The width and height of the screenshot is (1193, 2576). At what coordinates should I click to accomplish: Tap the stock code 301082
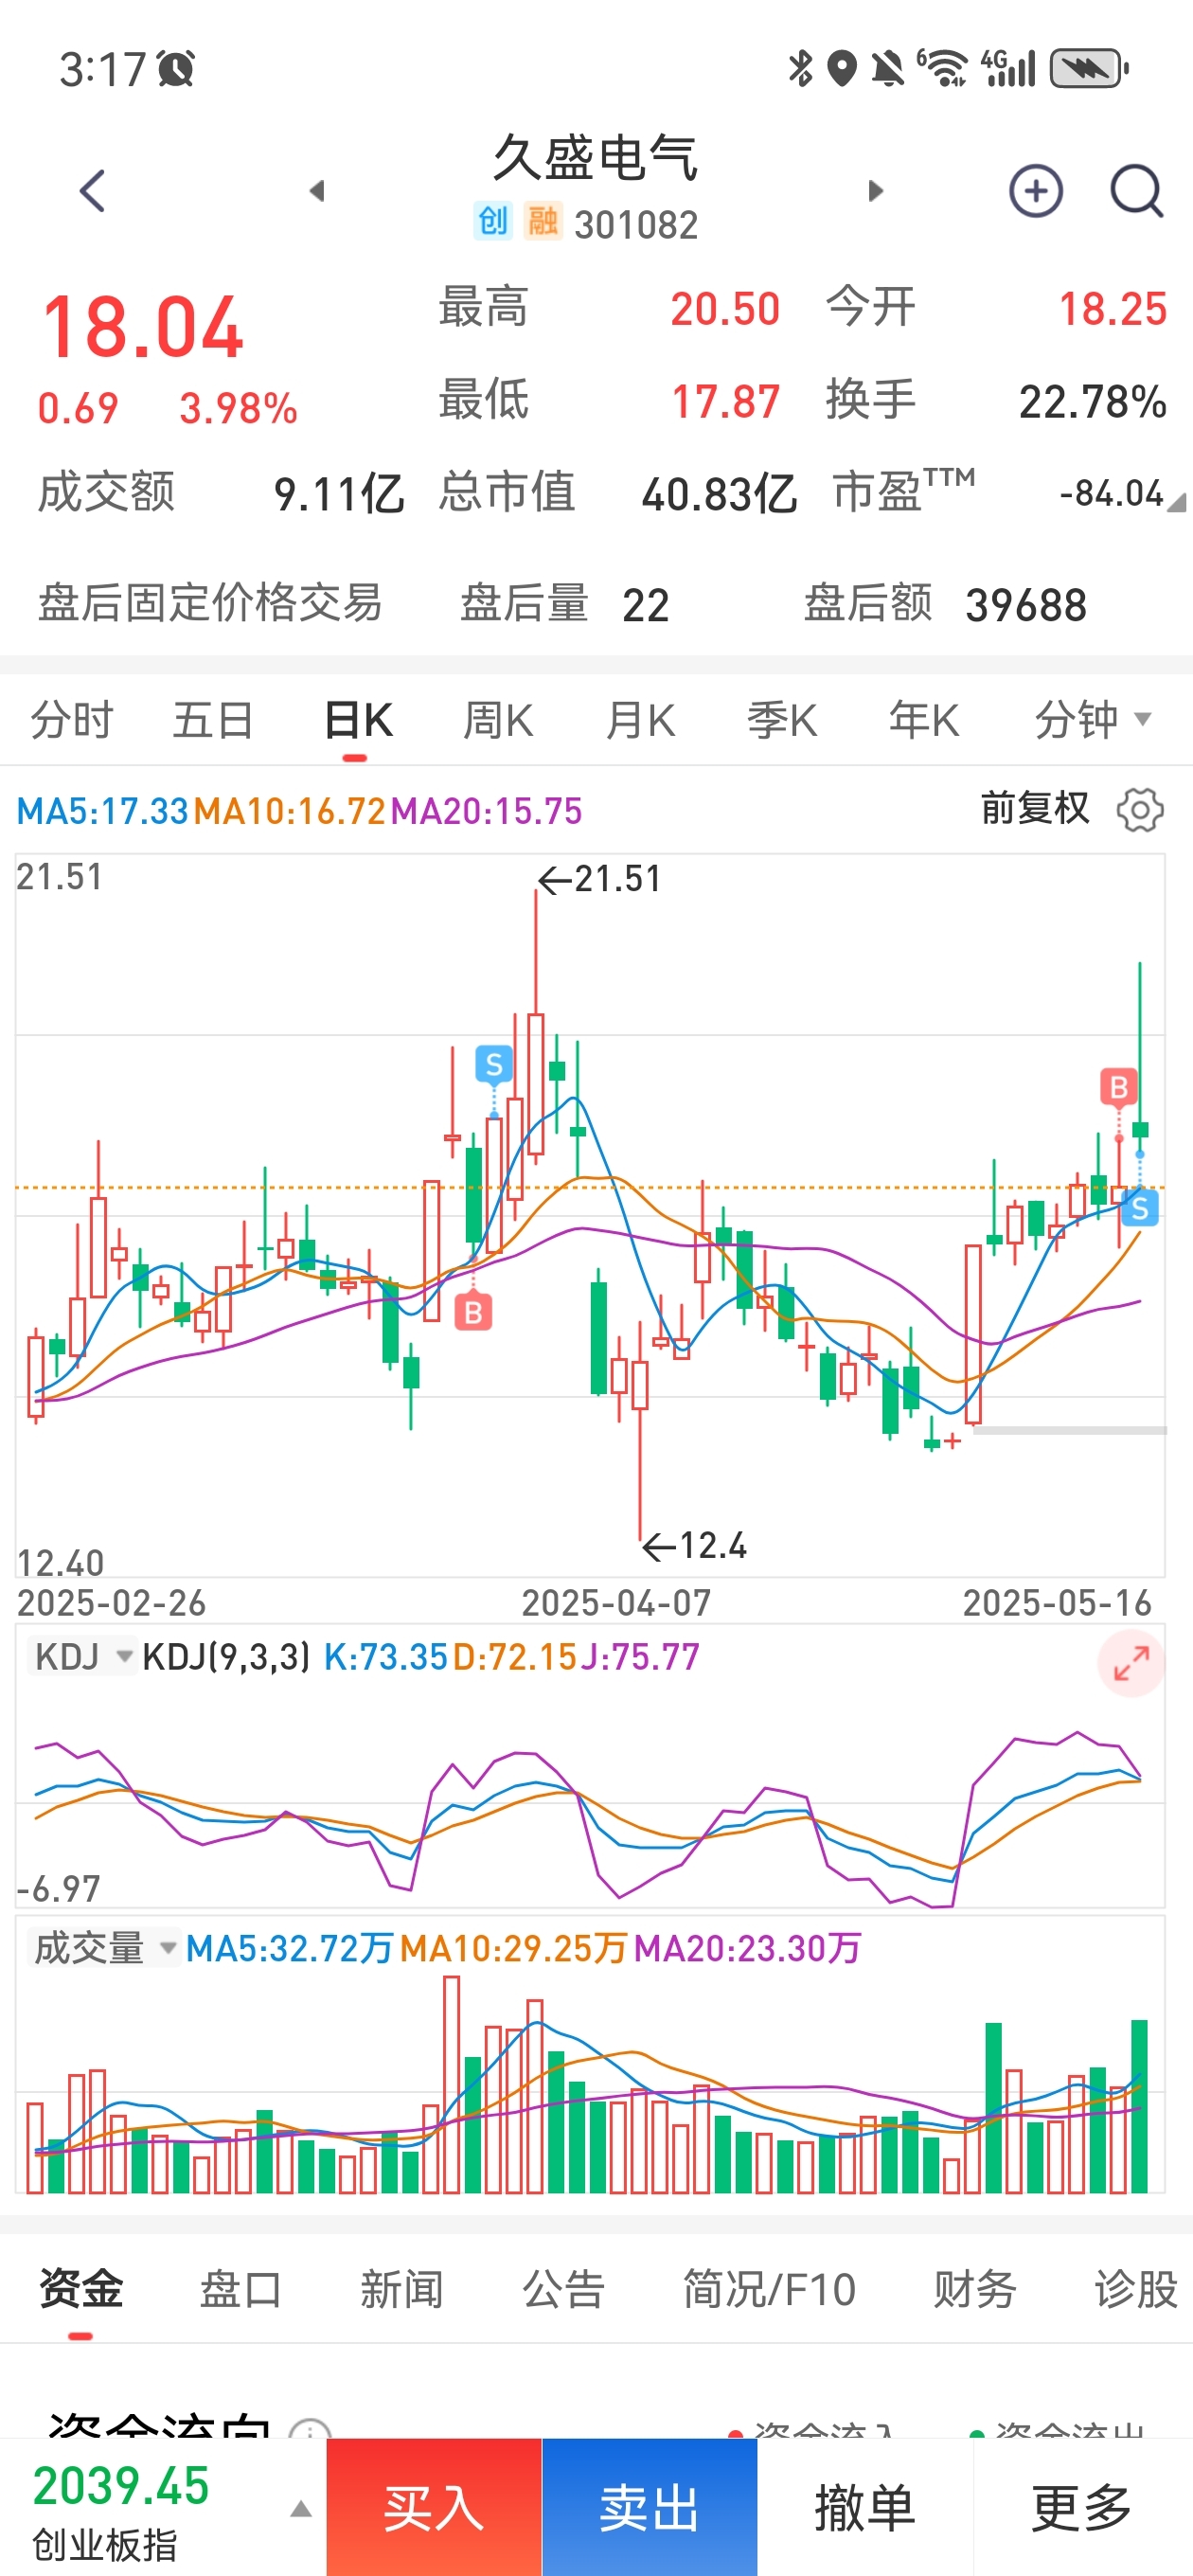(x=636, y=224)
